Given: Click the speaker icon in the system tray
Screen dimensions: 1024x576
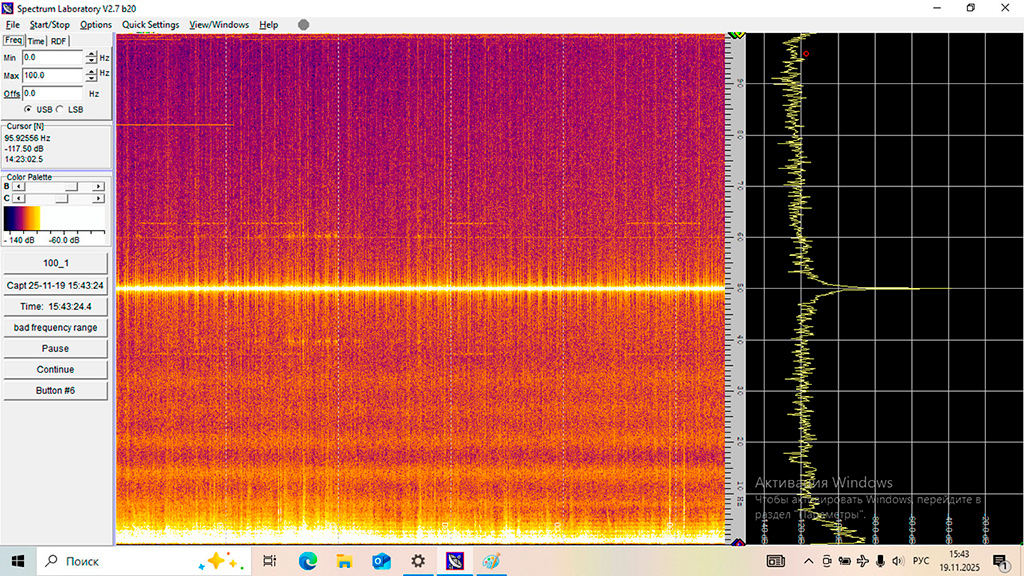Looking at the screenshot, I should coord(897,561).
